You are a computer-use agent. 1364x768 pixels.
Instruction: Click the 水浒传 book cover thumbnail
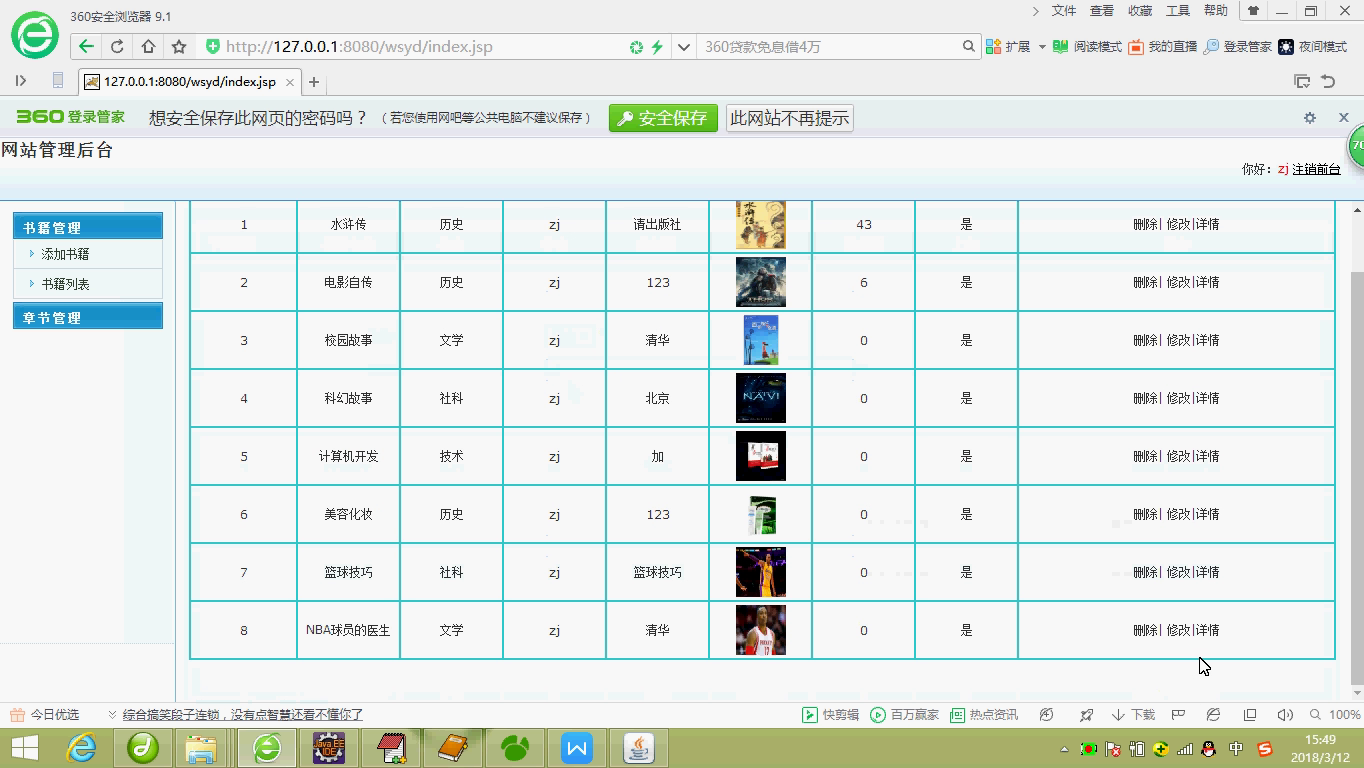click(761, 224)
